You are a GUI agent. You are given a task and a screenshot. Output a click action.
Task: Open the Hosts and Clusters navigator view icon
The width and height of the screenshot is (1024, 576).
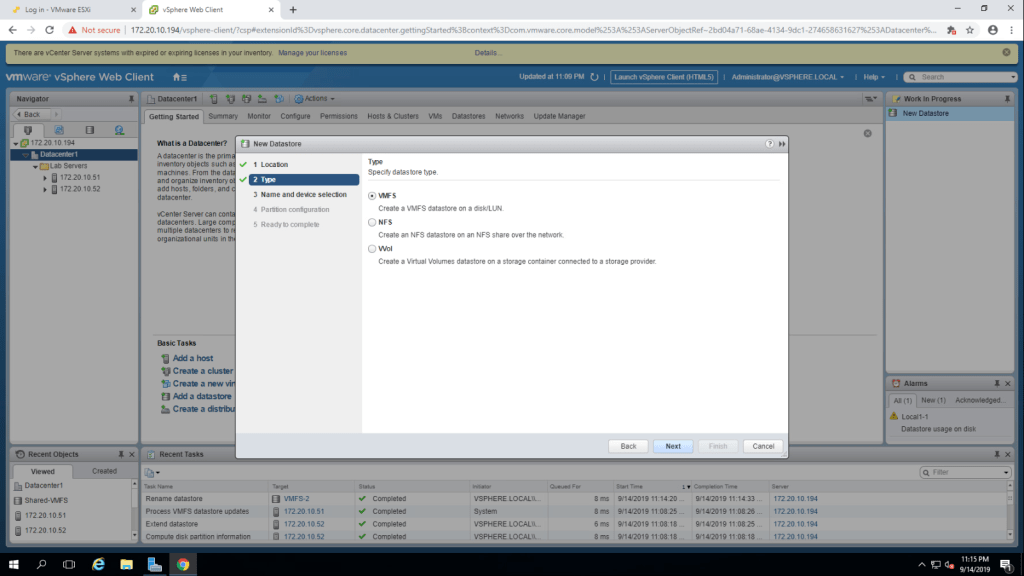click(28, 130)
